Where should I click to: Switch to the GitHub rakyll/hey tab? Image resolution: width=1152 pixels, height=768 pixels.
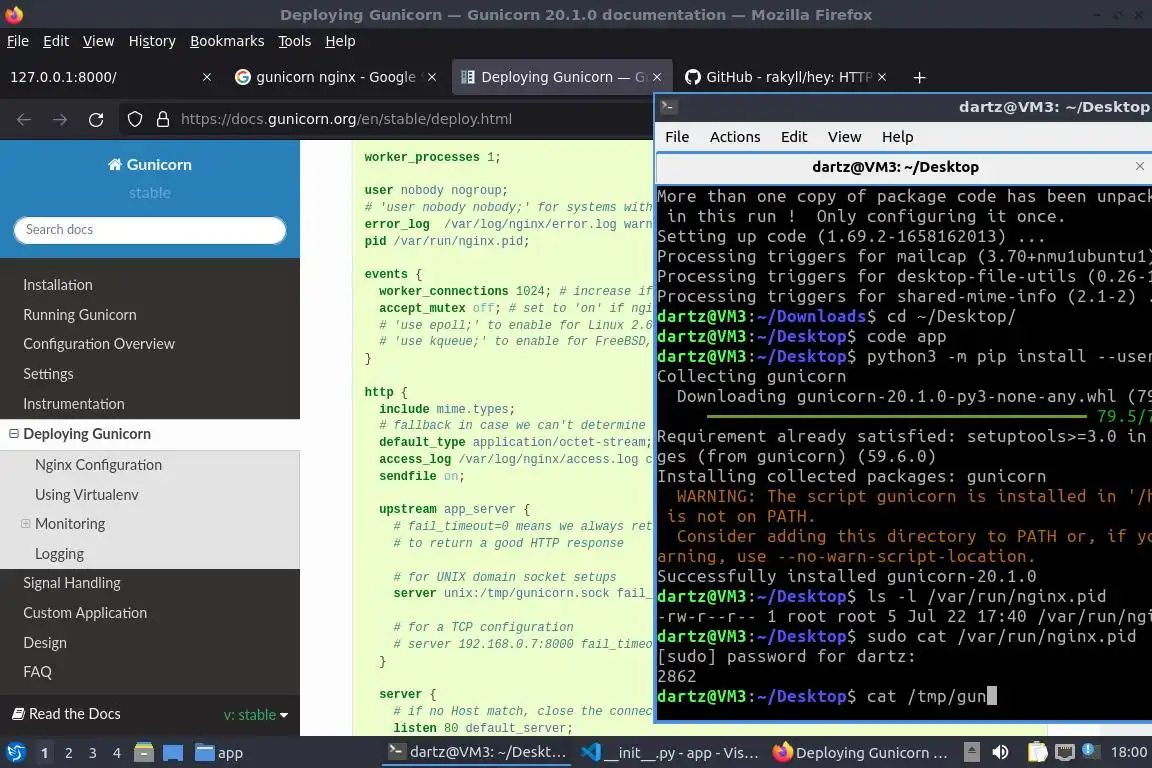point(785,77)
